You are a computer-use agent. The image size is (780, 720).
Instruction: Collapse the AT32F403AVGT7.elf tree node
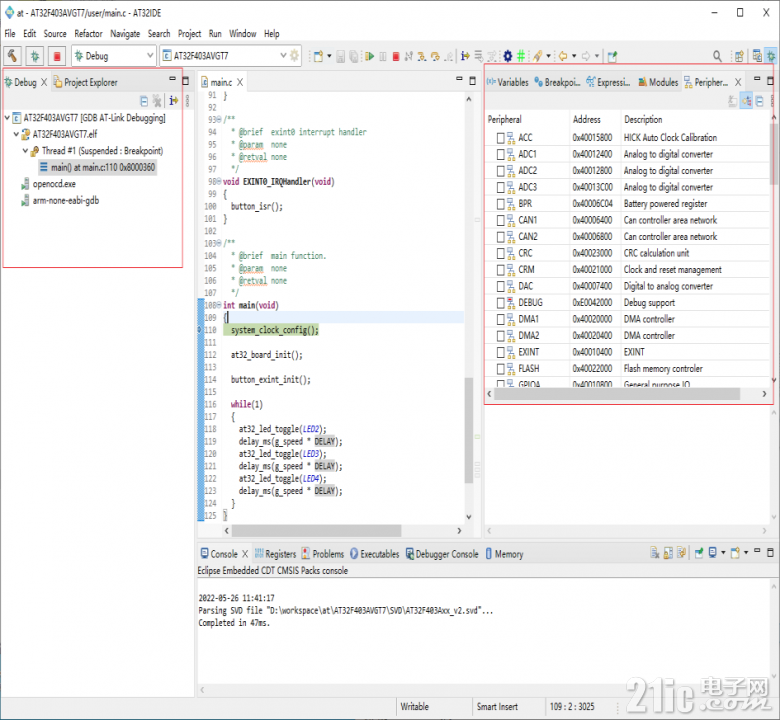(x=16, y=134)
